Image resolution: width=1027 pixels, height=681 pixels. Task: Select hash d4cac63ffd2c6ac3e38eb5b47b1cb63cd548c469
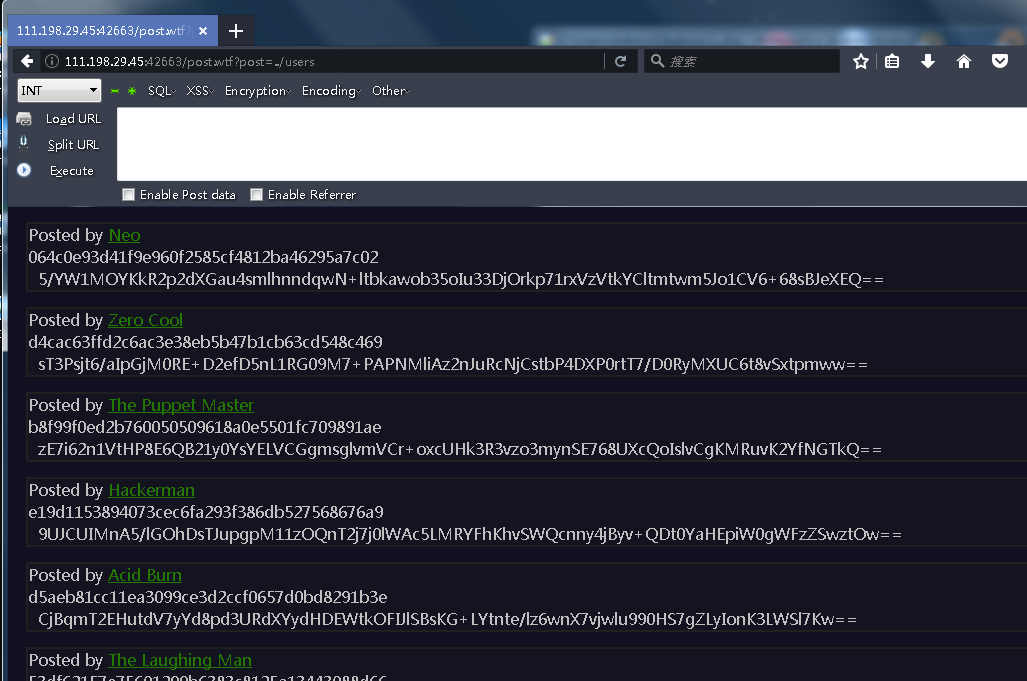206,342
